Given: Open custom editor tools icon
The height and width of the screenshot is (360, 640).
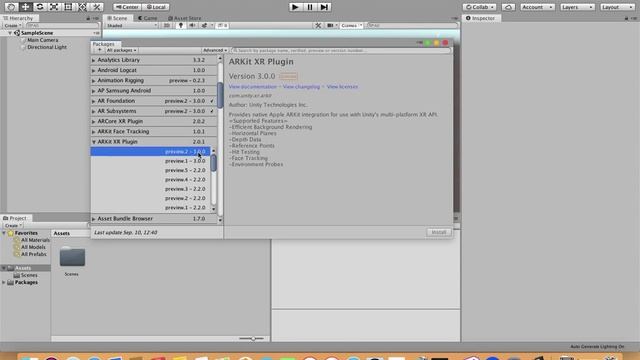Looking at the screenshot, I should click(x=97, y=7).
